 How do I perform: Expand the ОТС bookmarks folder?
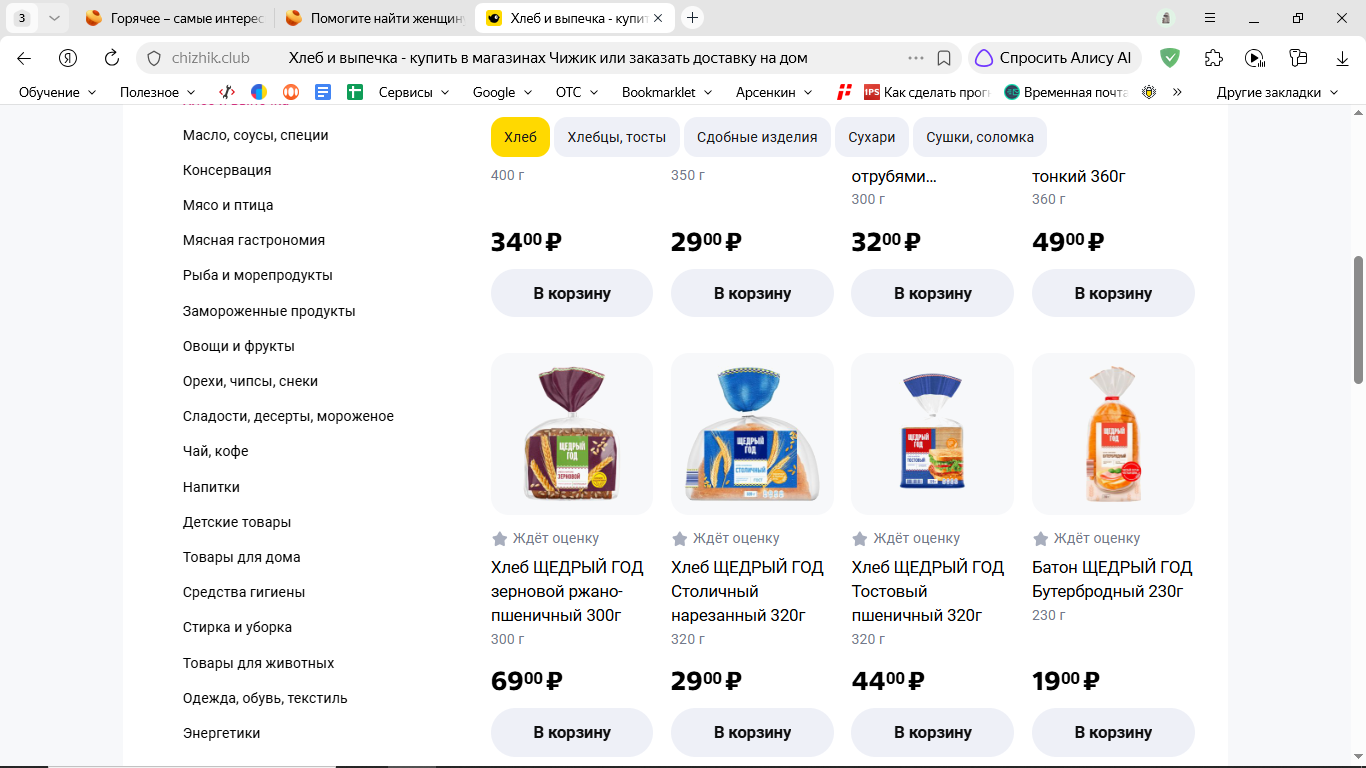coord(577,92)
